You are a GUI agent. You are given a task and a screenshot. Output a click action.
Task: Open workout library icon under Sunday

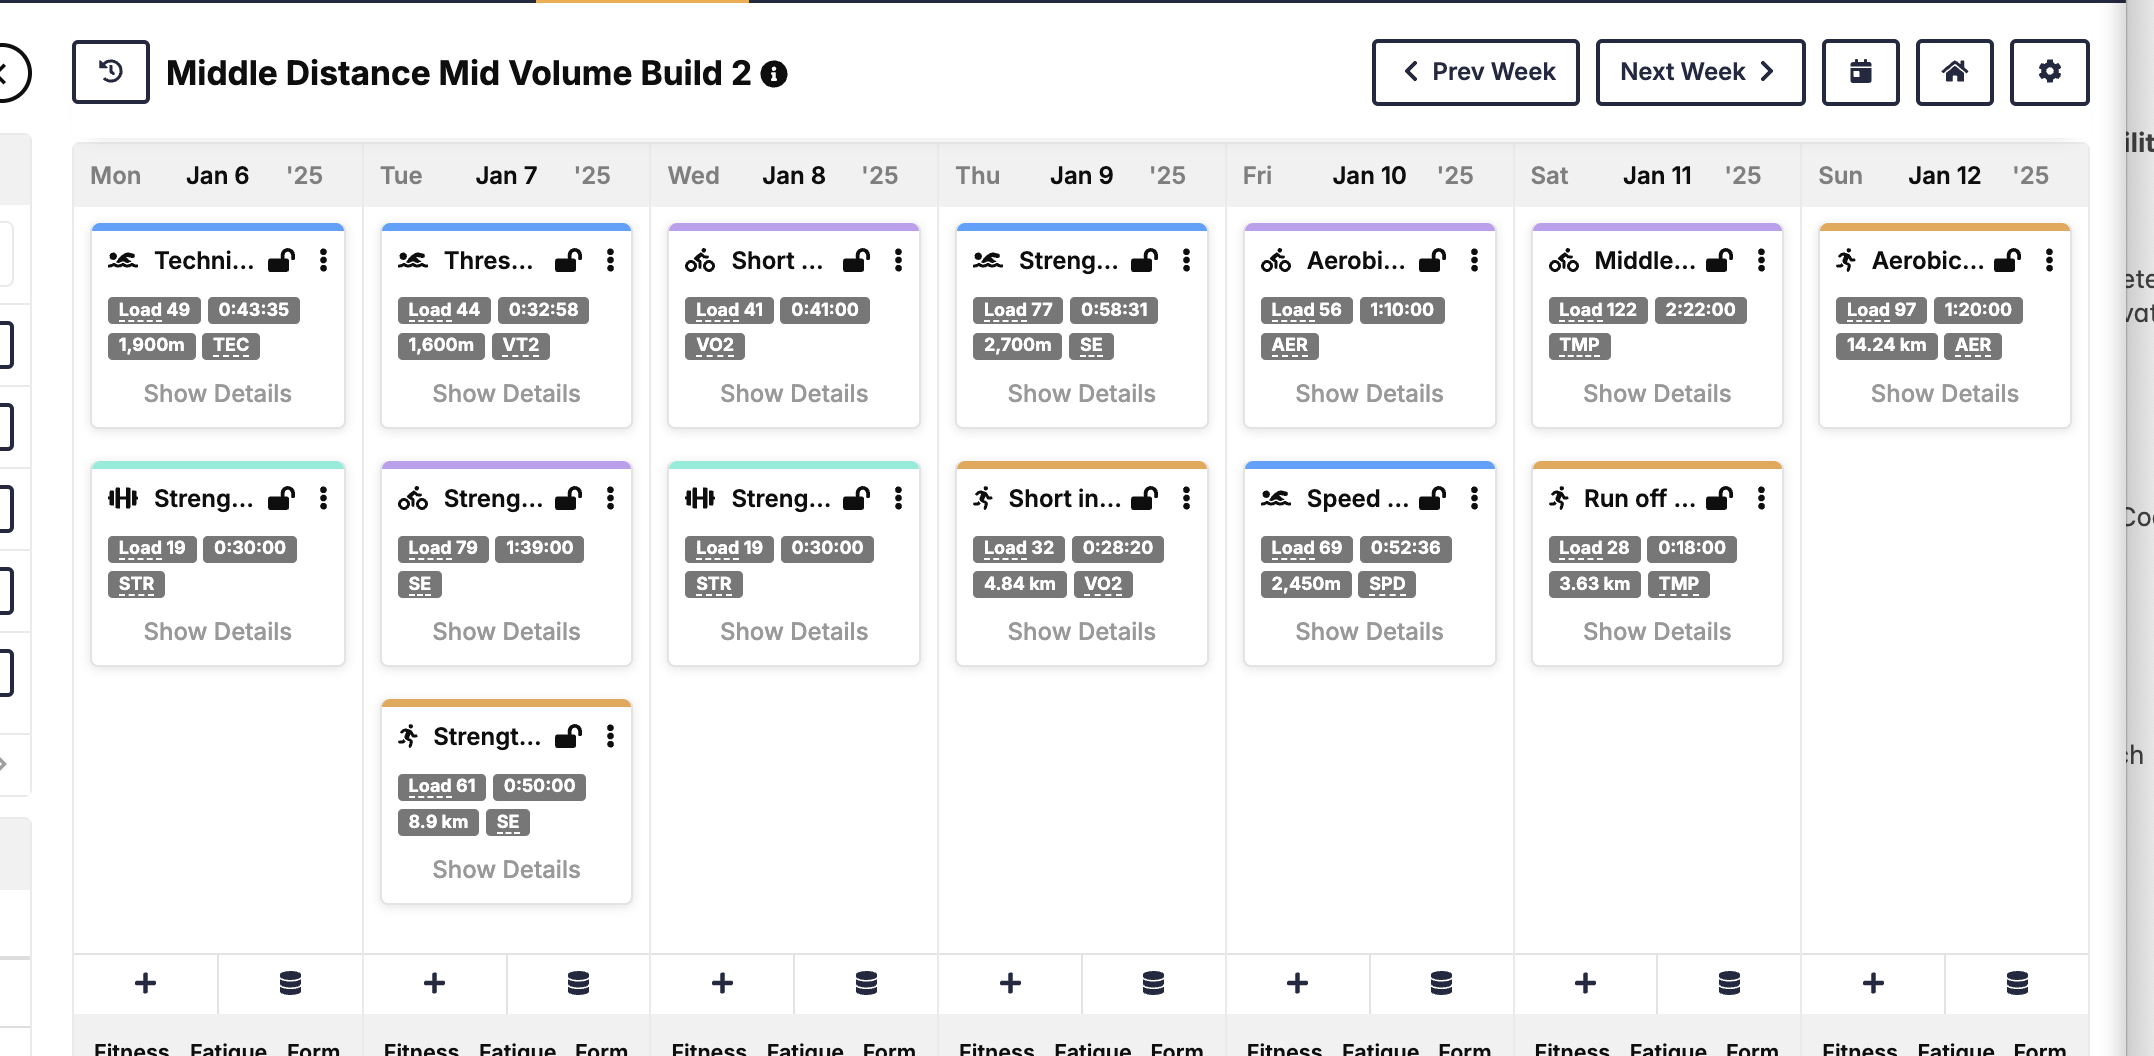point(2017,983)
